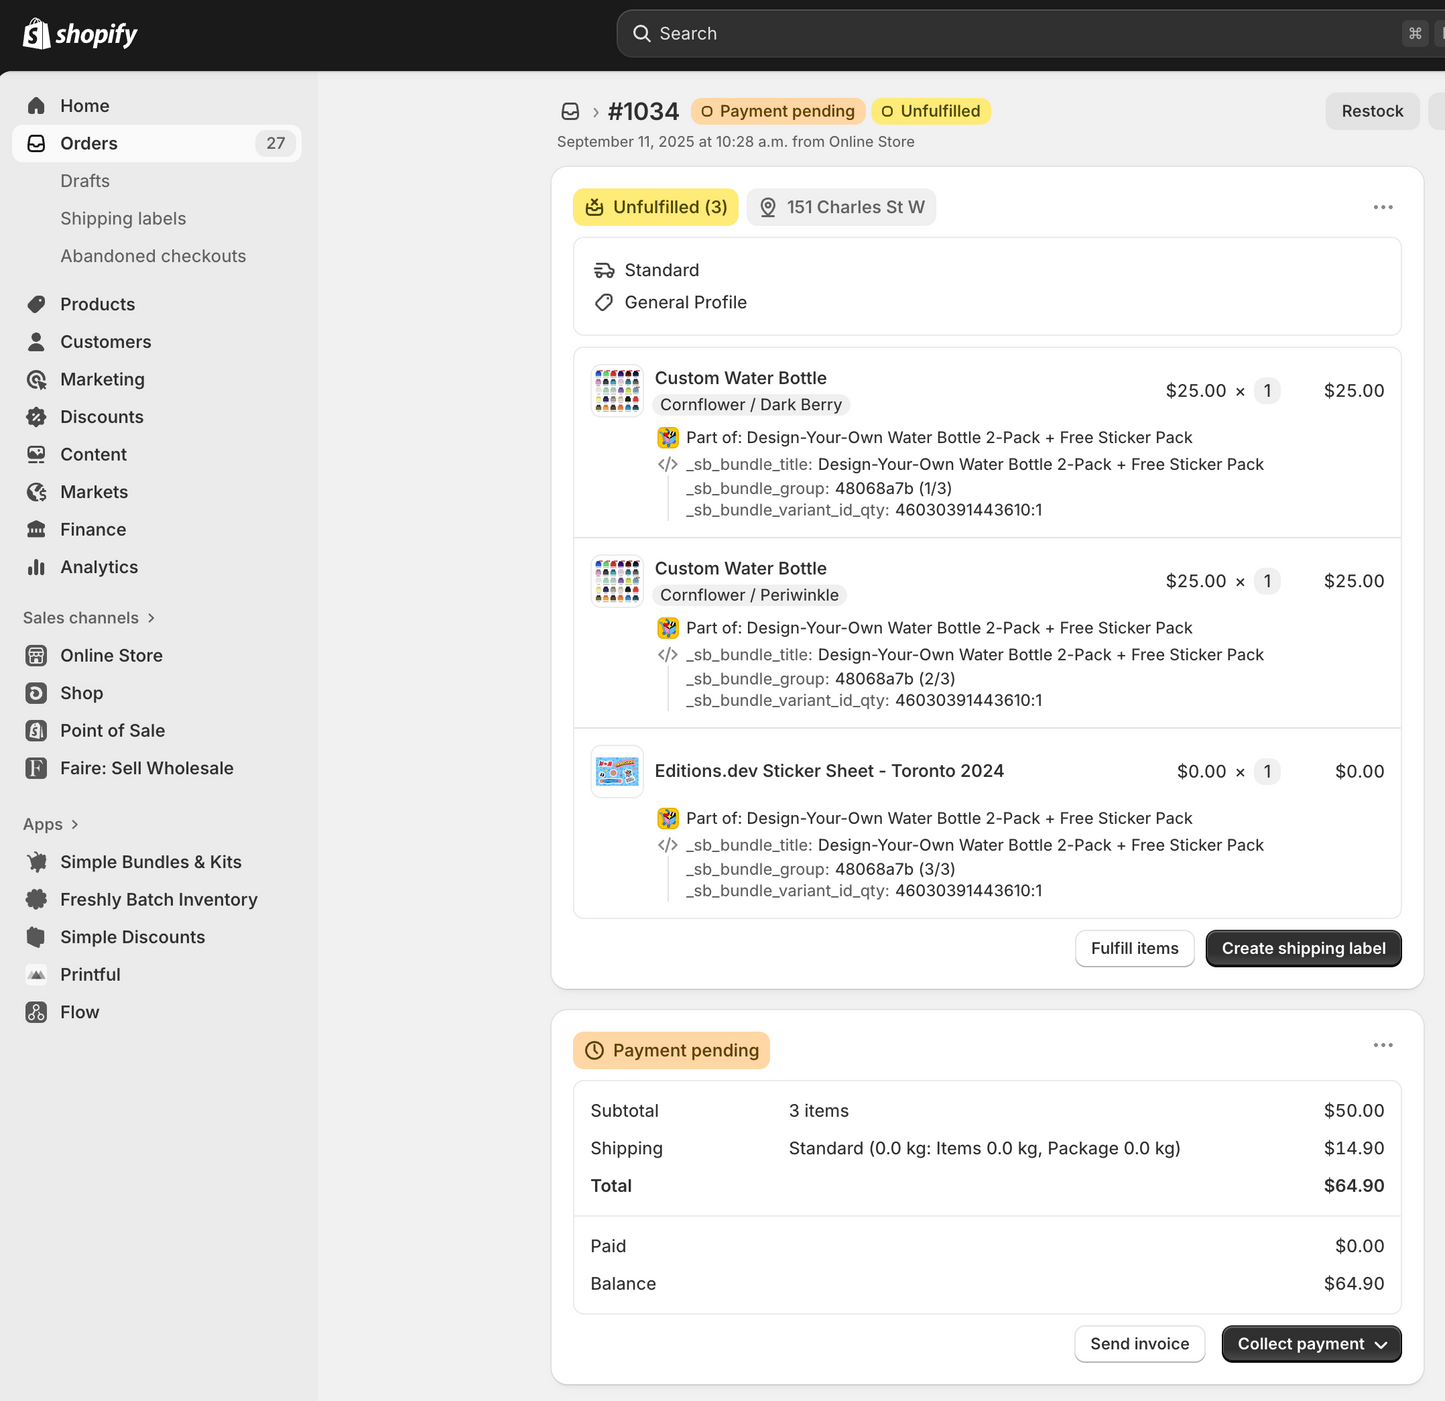Open Abandoned checkouts
1445x1401 pixels.
[x=153, y=256]
